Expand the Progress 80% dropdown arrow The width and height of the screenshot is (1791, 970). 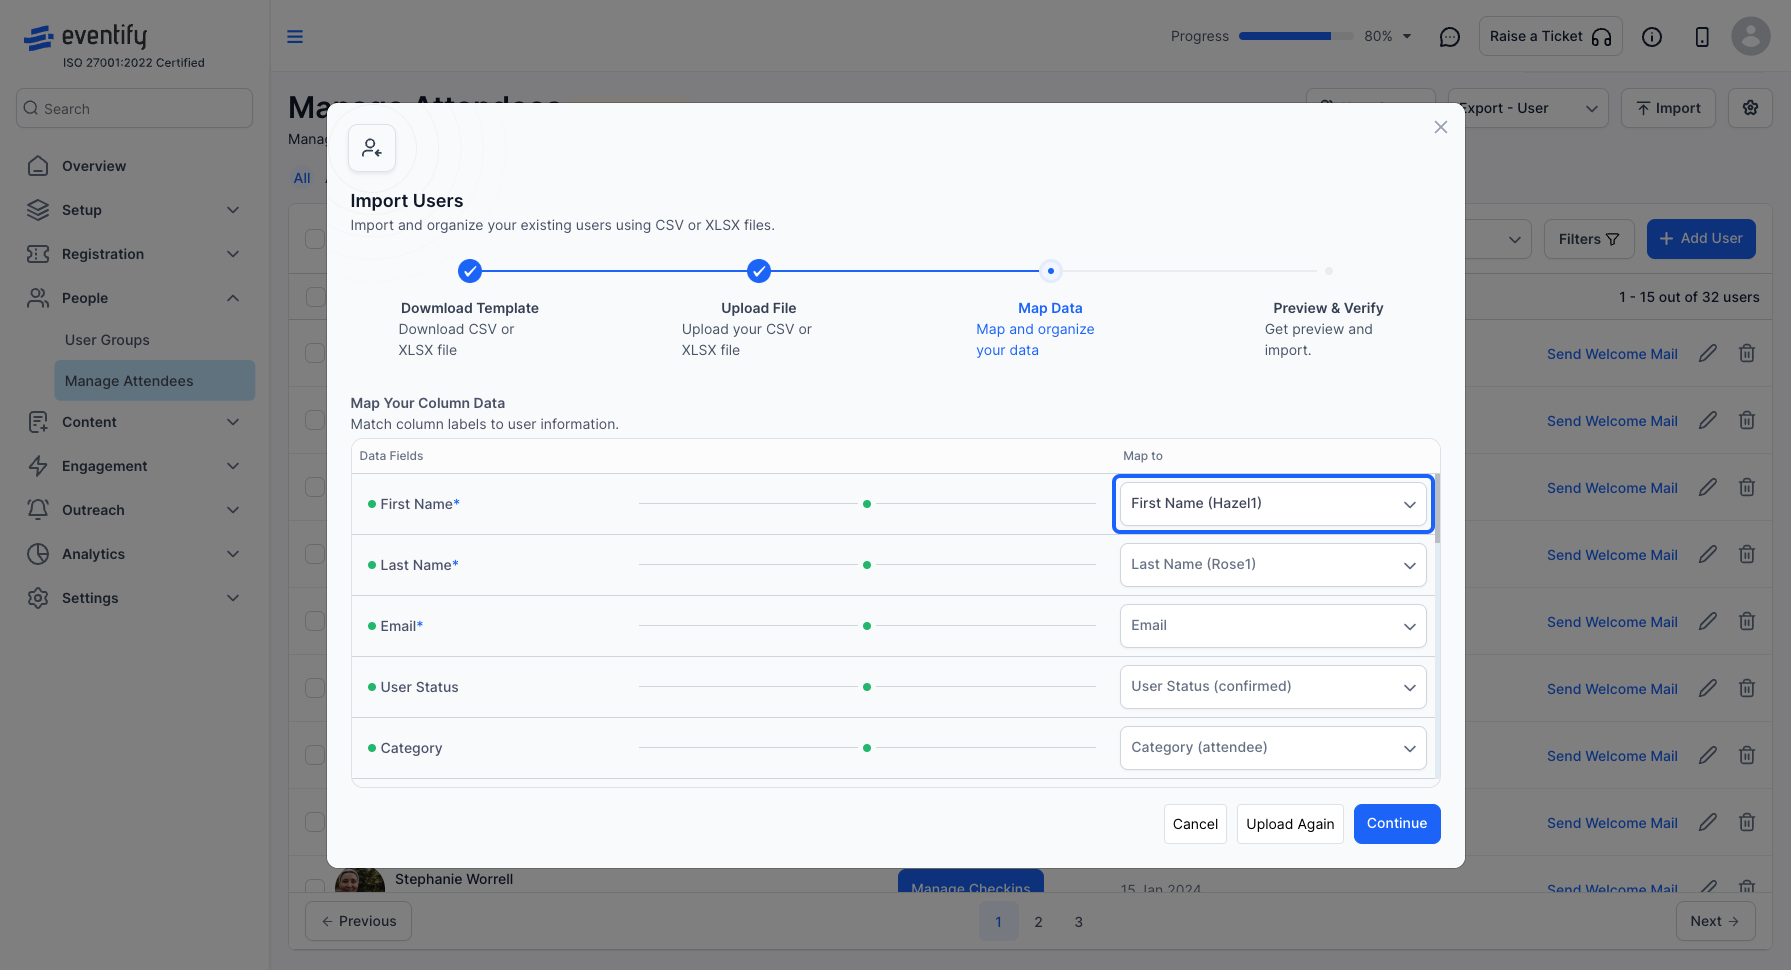(x=1407, y=37)
